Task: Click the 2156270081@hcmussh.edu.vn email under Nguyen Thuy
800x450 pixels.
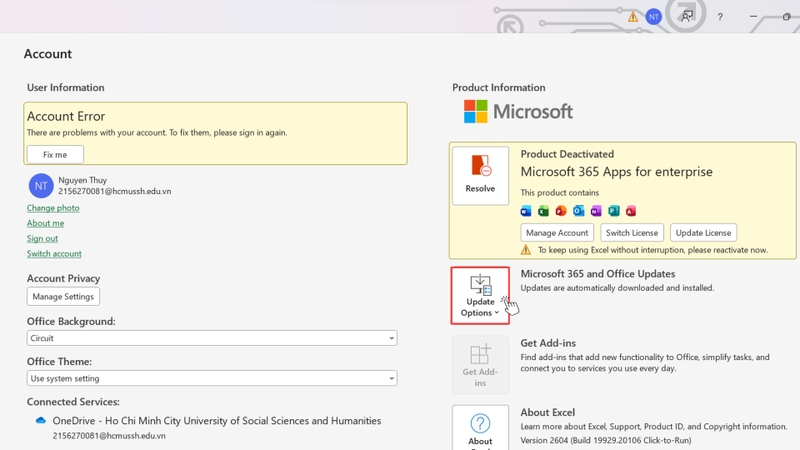Action: tap(115, 191)
